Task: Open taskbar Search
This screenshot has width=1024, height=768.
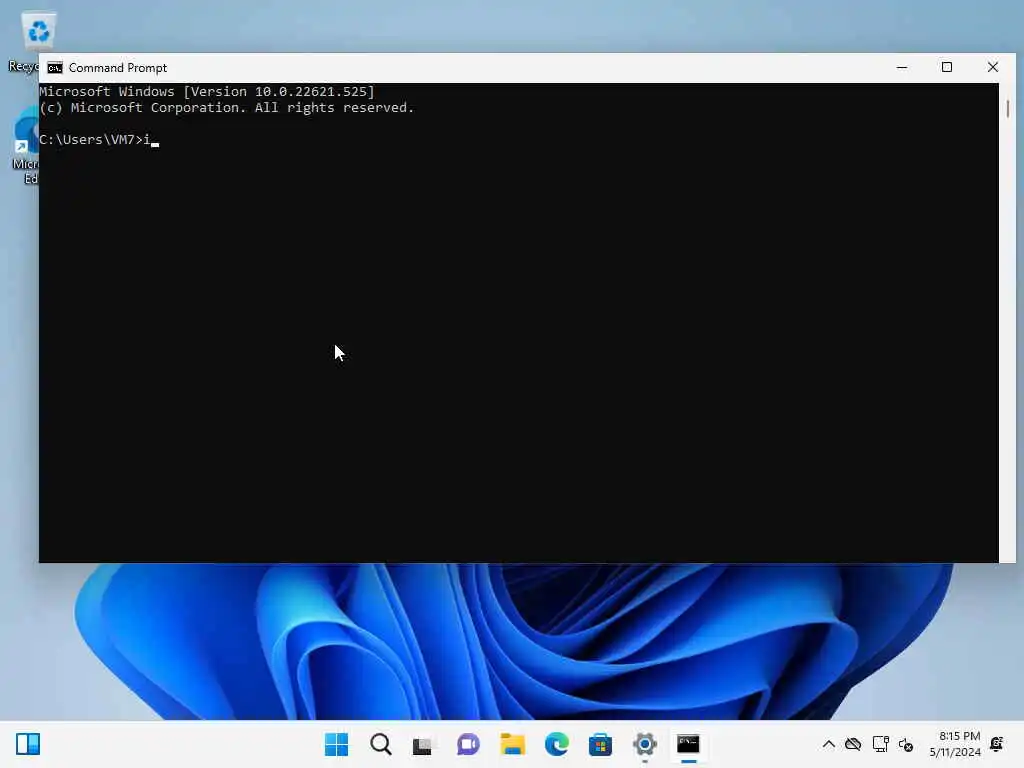Action: point(381,744)
